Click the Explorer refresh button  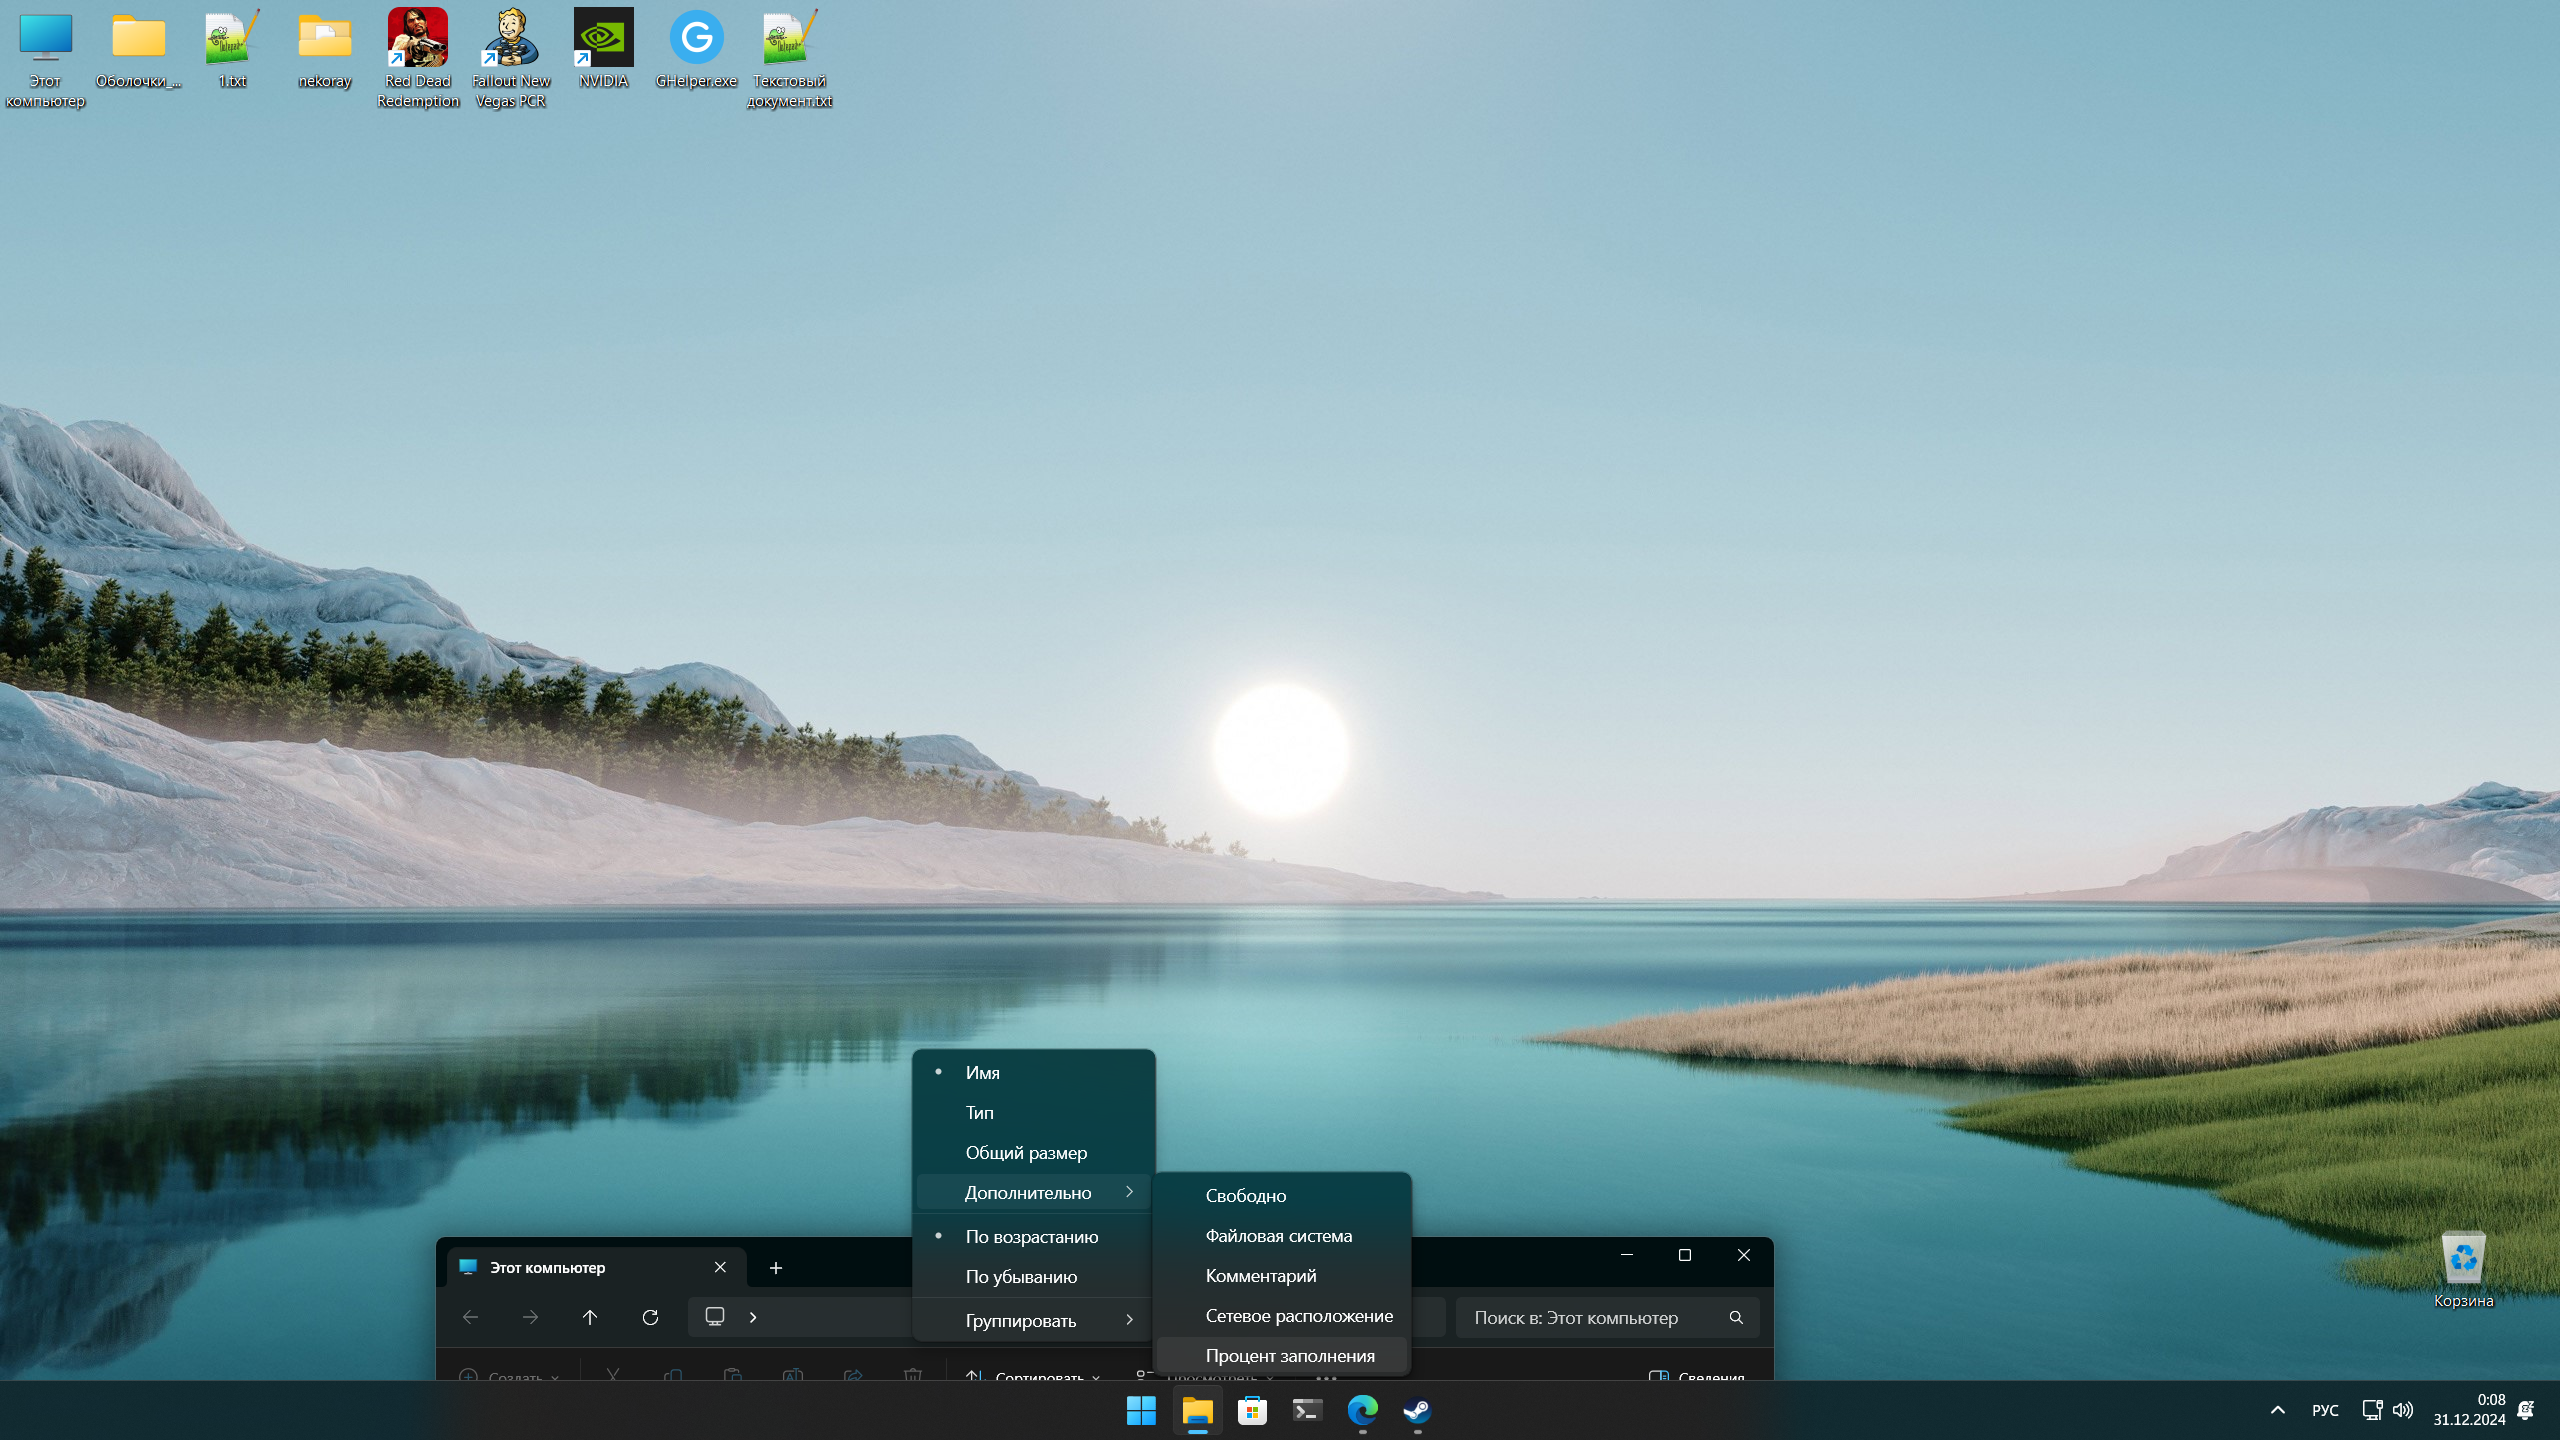(x=650, y=1317)
